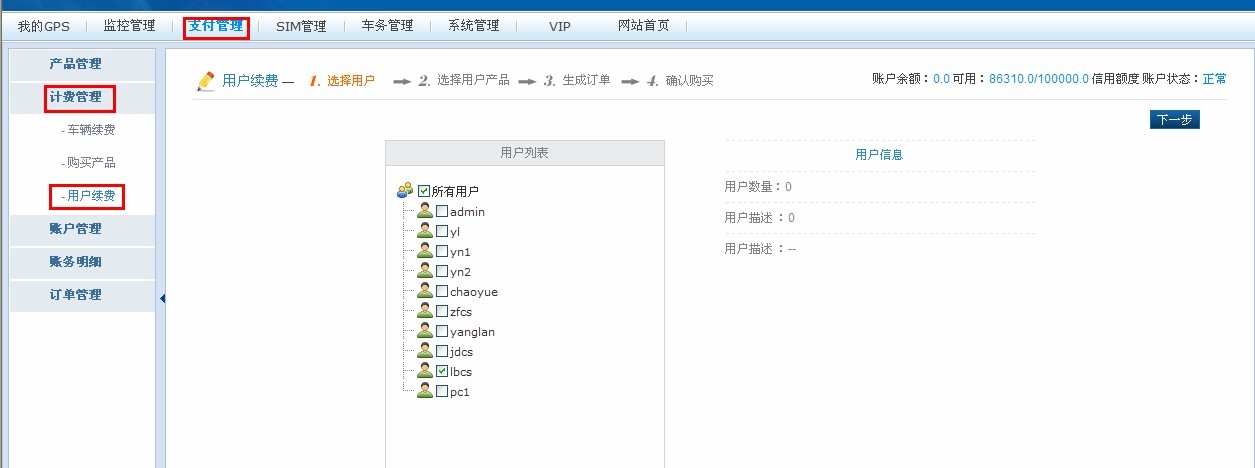Click the group icon beside 所有用户
The height and width of the screenshot is (468, 1255).
(405, 190)
